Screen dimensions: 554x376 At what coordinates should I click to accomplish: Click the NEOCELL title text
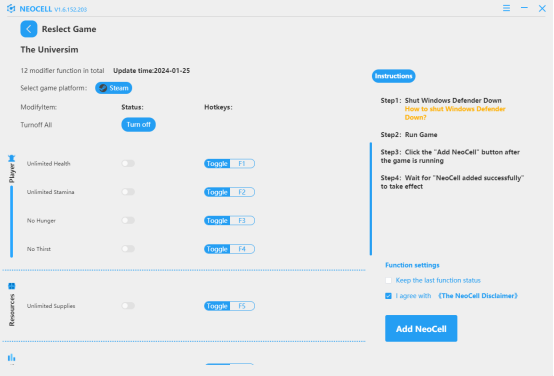coord(36,9)
